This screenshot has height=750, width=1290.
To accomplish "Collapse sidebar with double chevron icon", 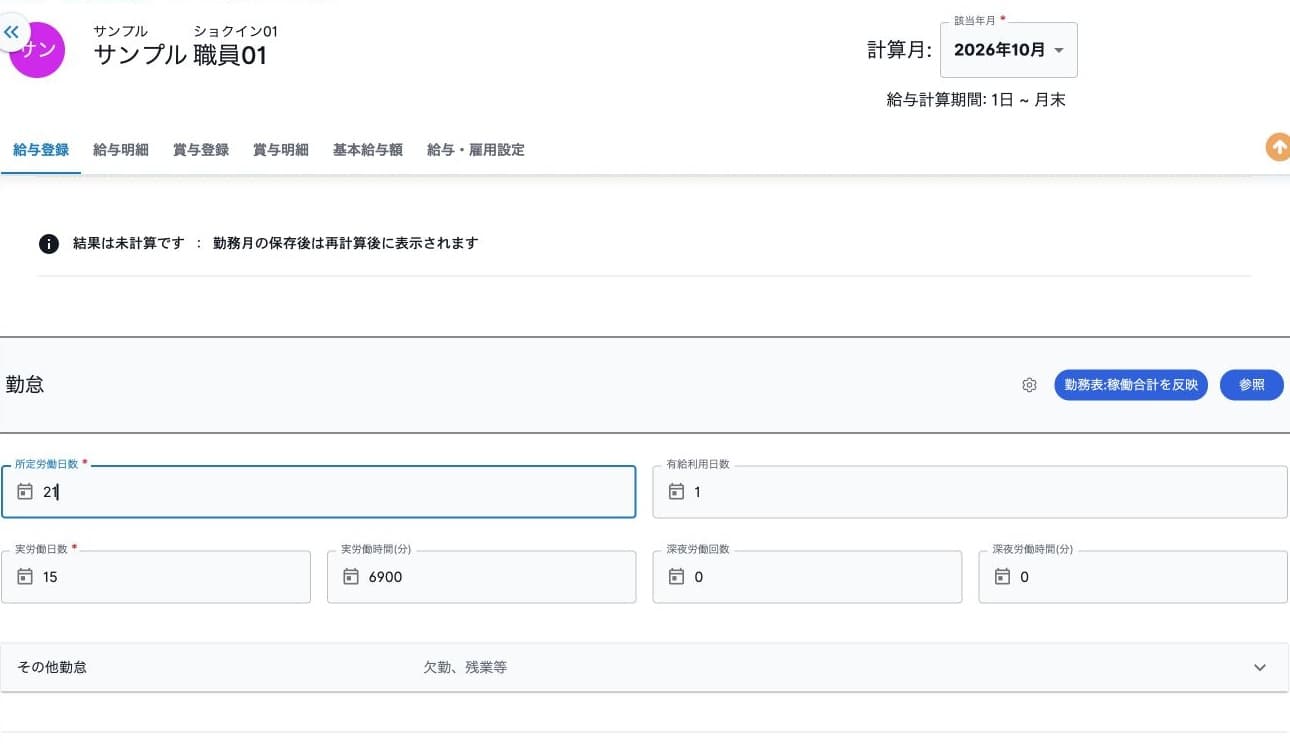I will (x=12, y=32).
